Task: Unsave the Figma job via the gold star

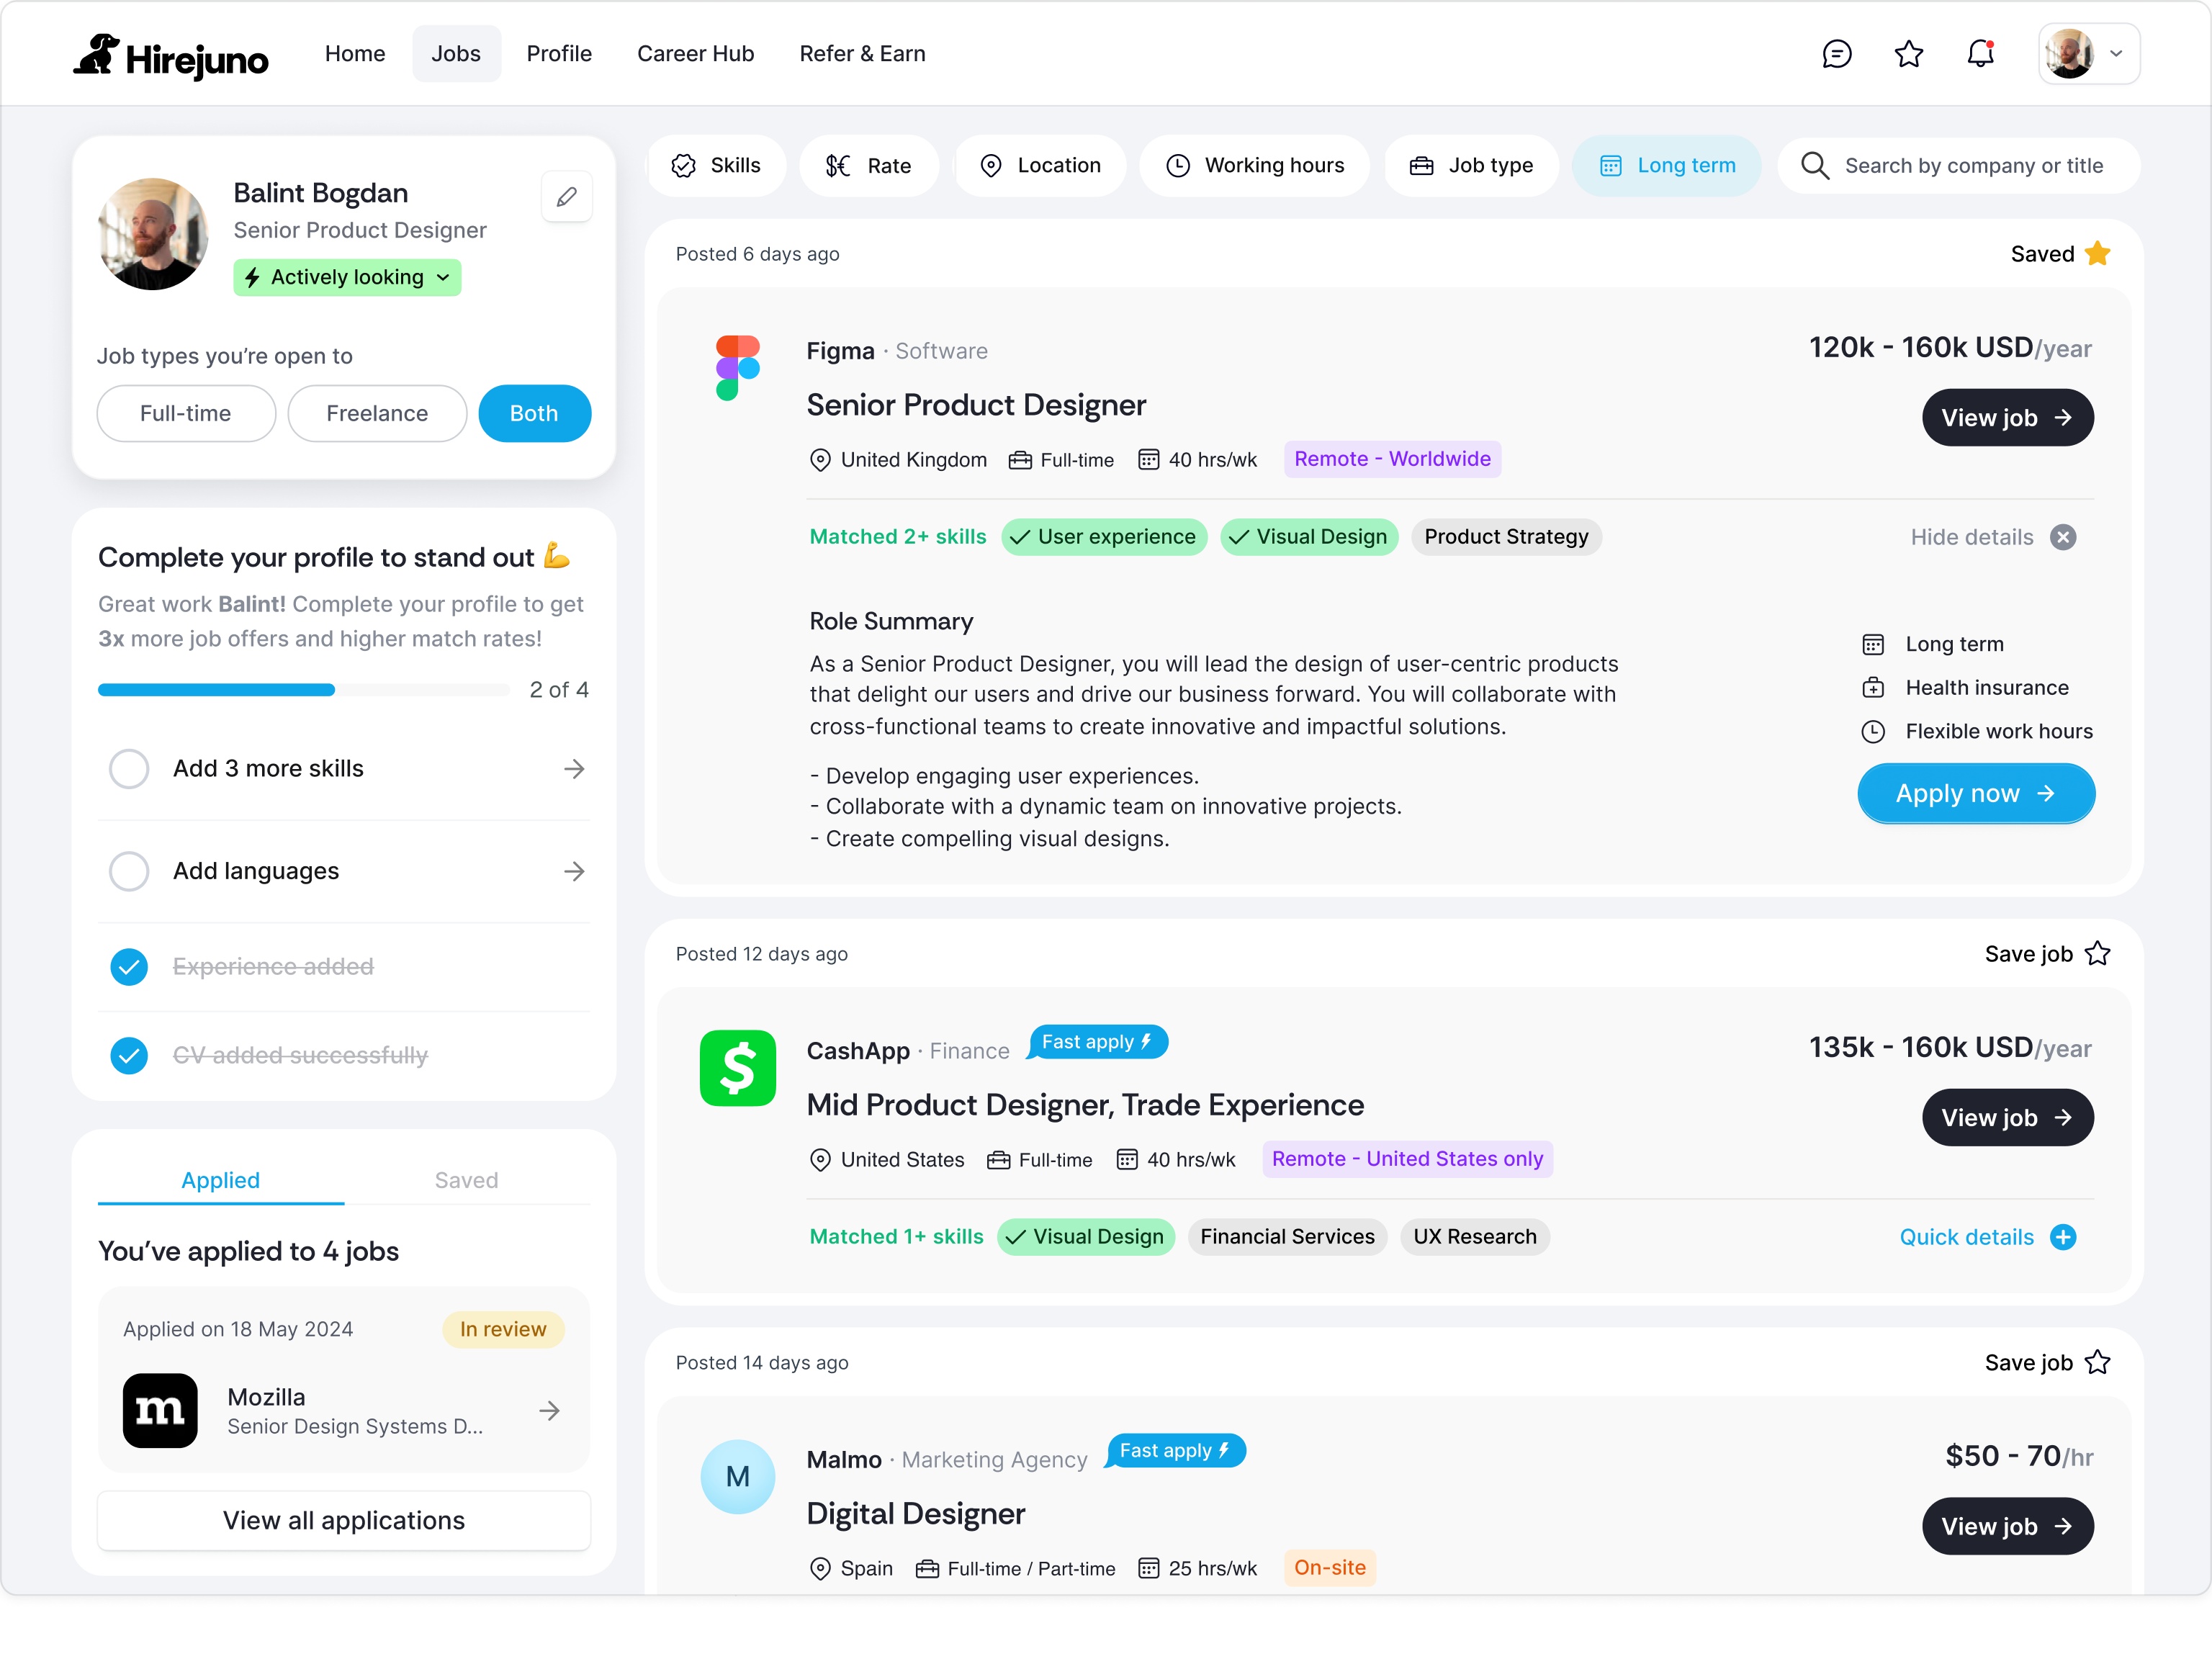Action: click(2098, 254)
